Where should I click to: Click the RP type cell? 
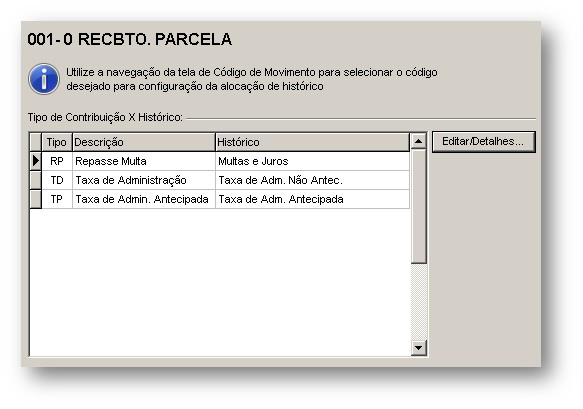[57, 161]
